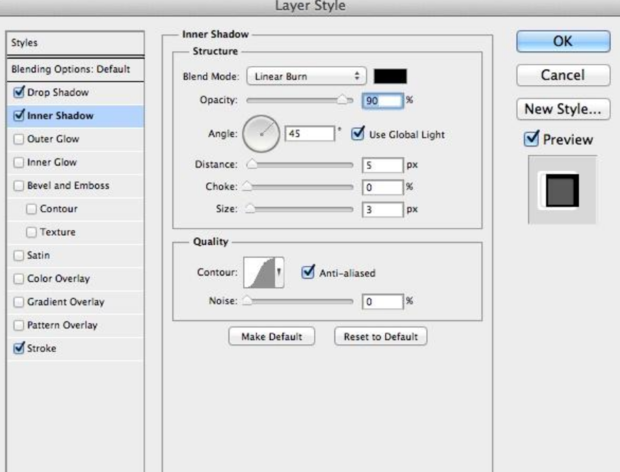Image resolution: width=620 pixels, height=472 pixels.
Task: Click the Angle dial control
Action: pos(261,134)
